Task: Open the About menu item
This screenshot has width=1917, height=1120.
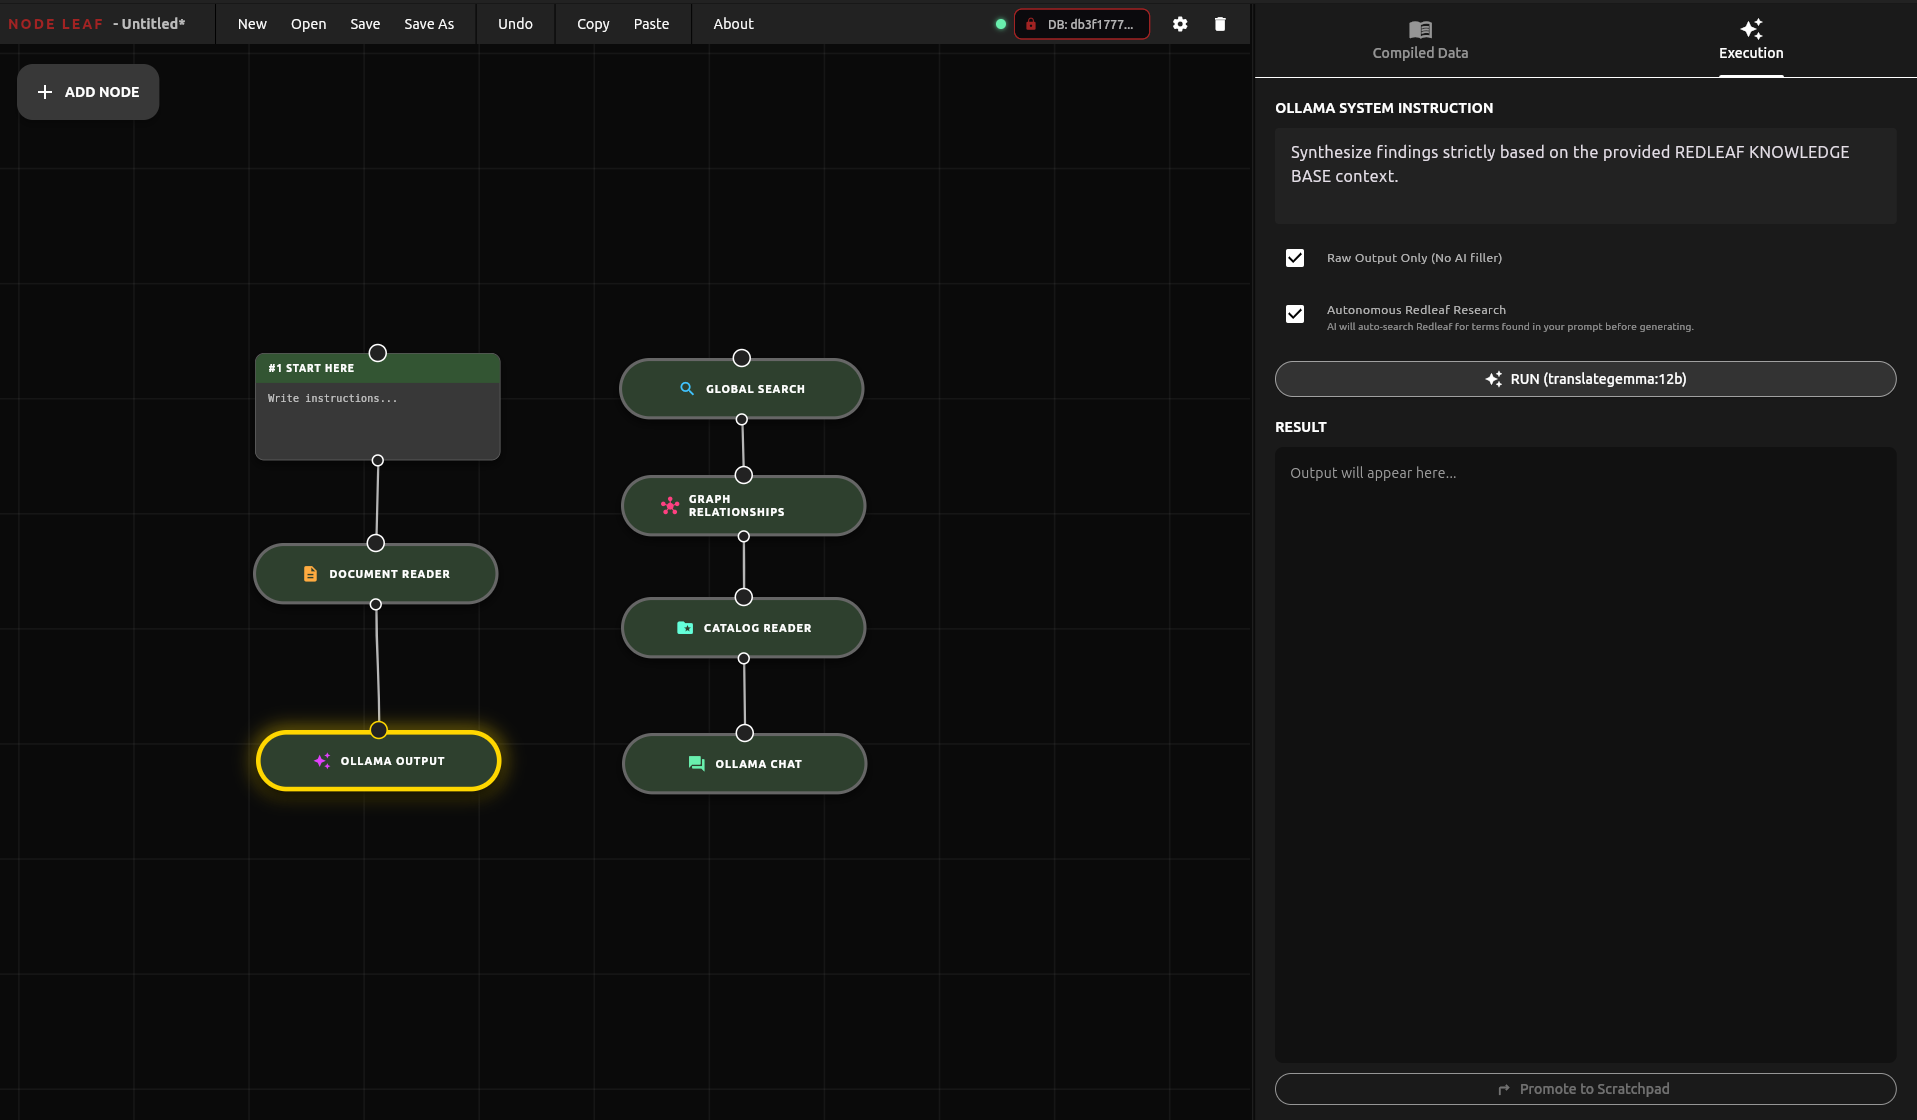Action: click(x=733, y=24)
